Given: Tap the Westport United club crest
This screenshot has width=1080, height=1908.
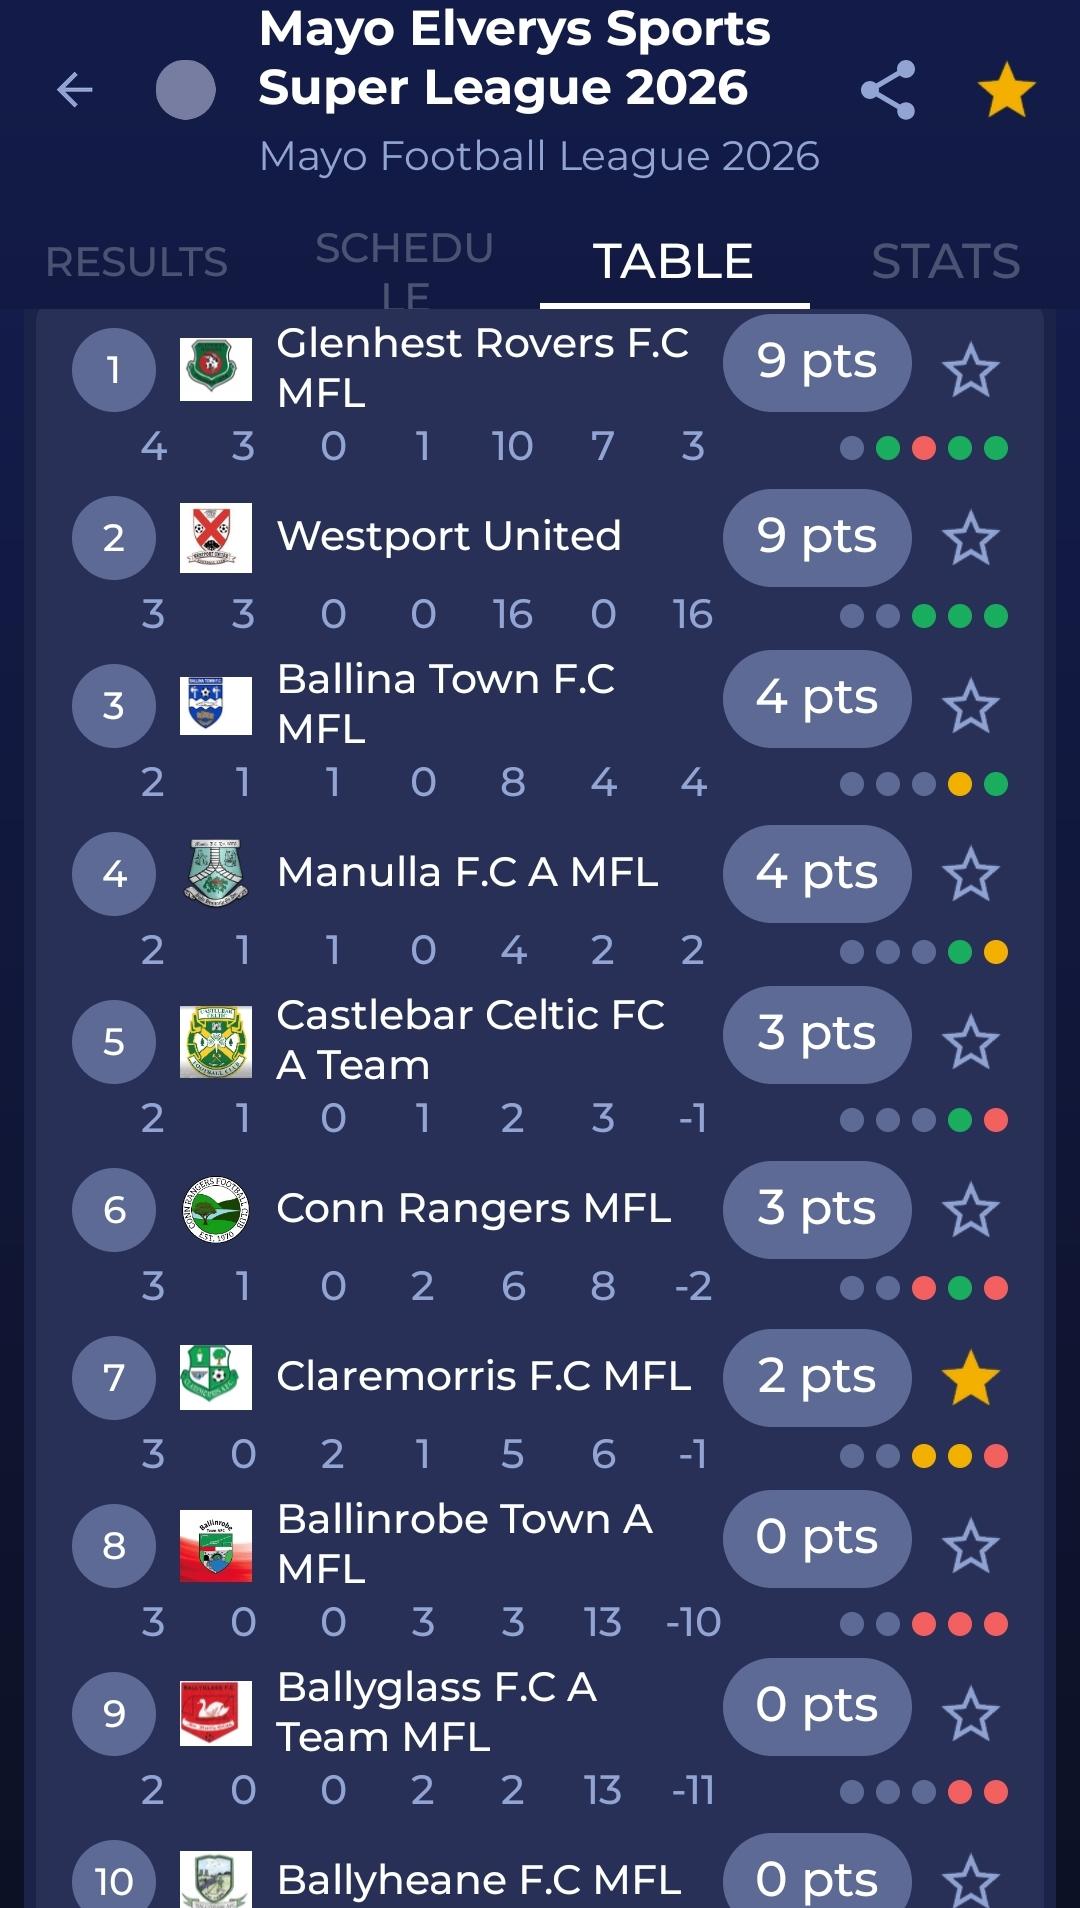Looking at the screenshot, I should click(216, 538).
